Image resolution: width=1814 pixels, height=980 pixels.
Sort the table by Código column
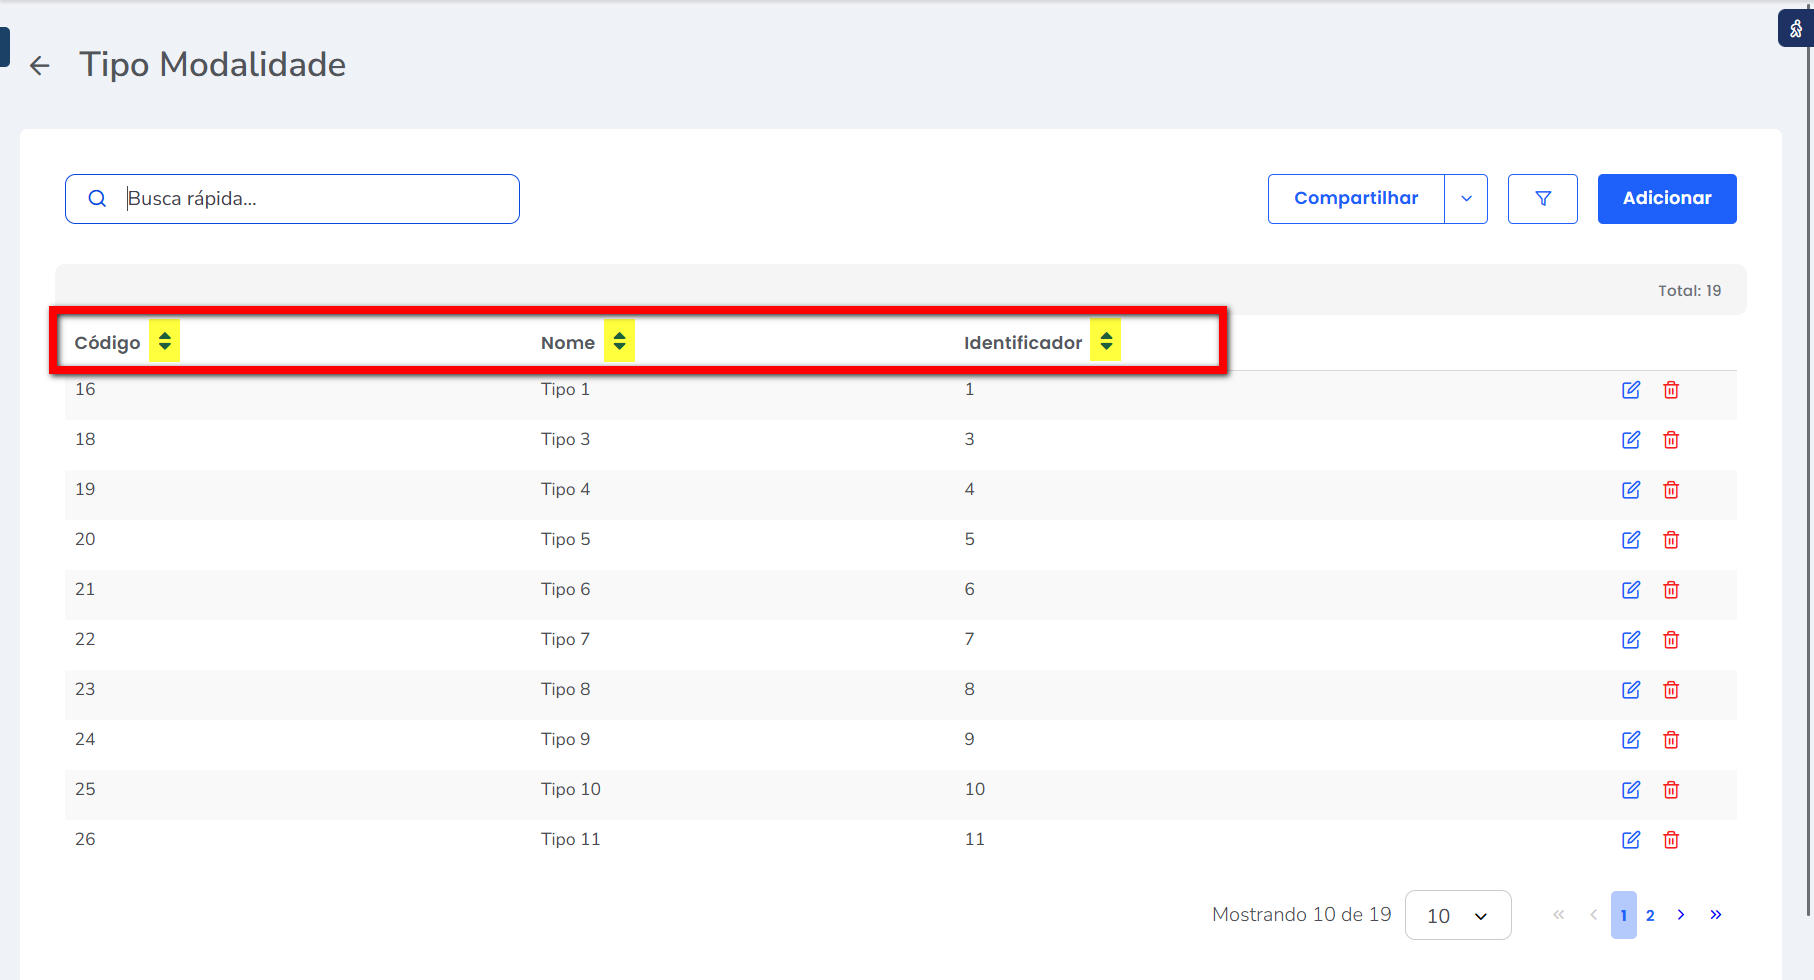pos(164,342)
